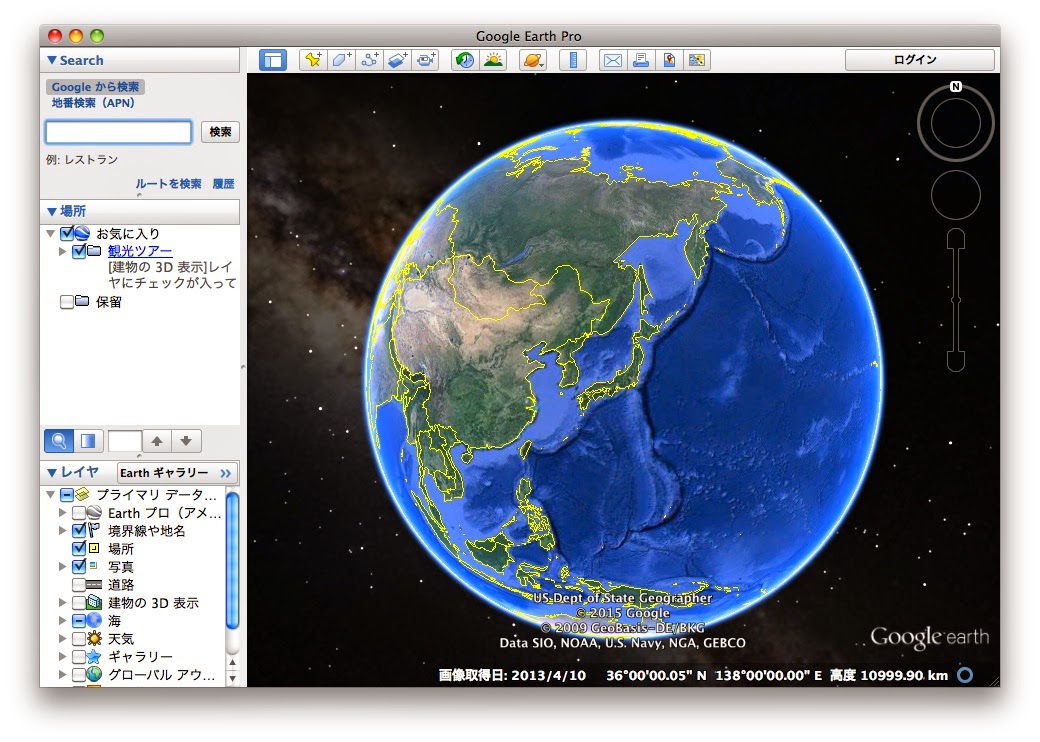Open the planet switcher icon
Viewport: 1040px width, 742px height.
pos(533,60)
